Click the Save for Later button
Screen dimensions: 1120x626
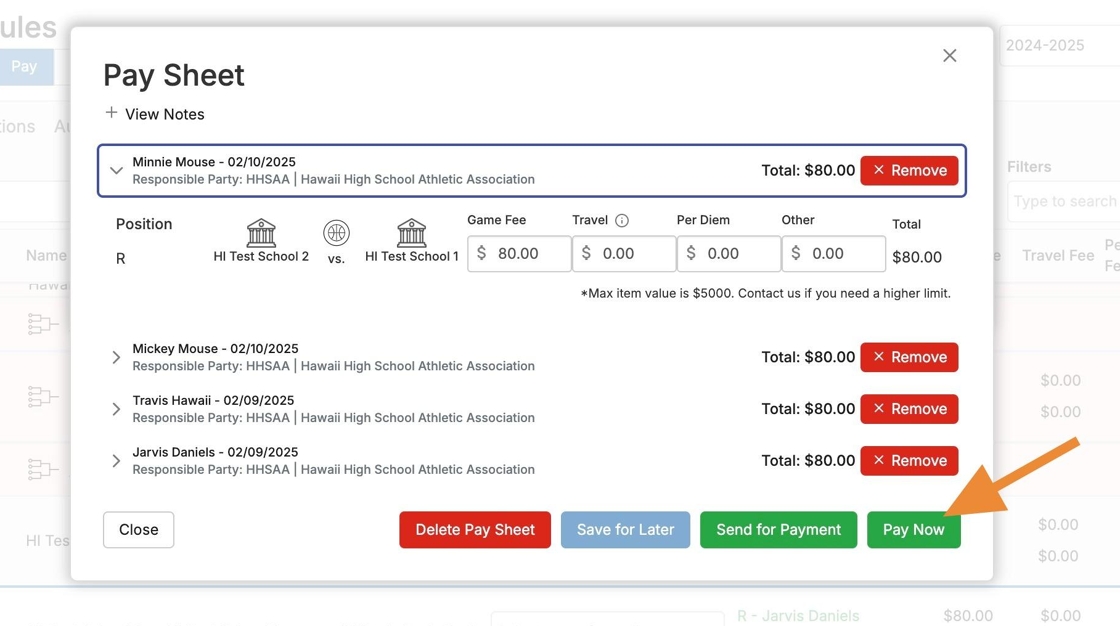(625, 530)
